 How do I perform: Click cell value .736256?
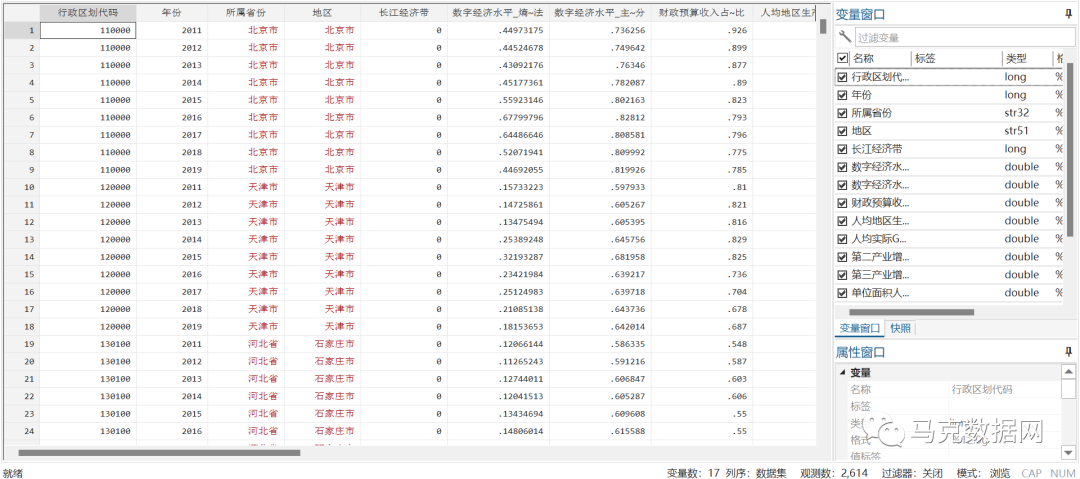pyautogui.click(x=600, y=30)
